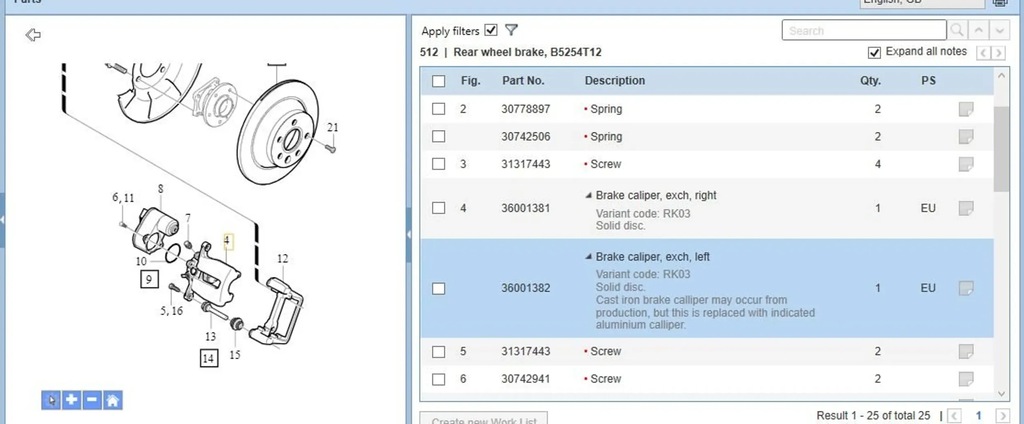Click the middle panel splitter handle
Viewport: 1024px width, 424px height.
[409, 235]
